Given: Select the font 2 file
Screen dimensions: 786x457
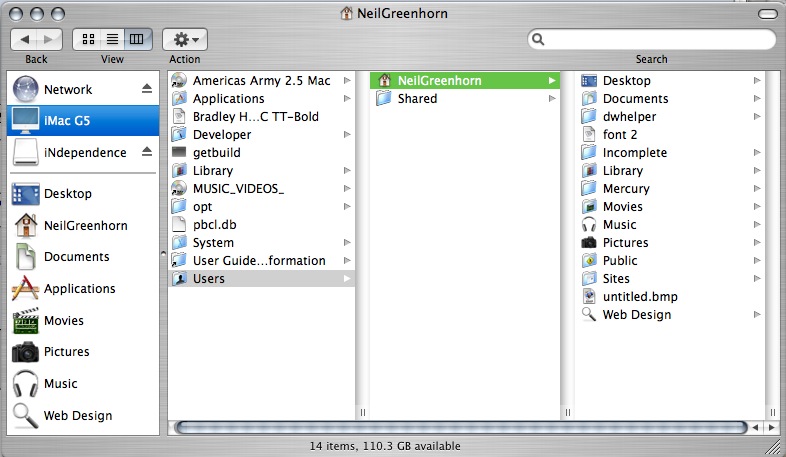Looking at the screenshot, I should tap(671, 134).
